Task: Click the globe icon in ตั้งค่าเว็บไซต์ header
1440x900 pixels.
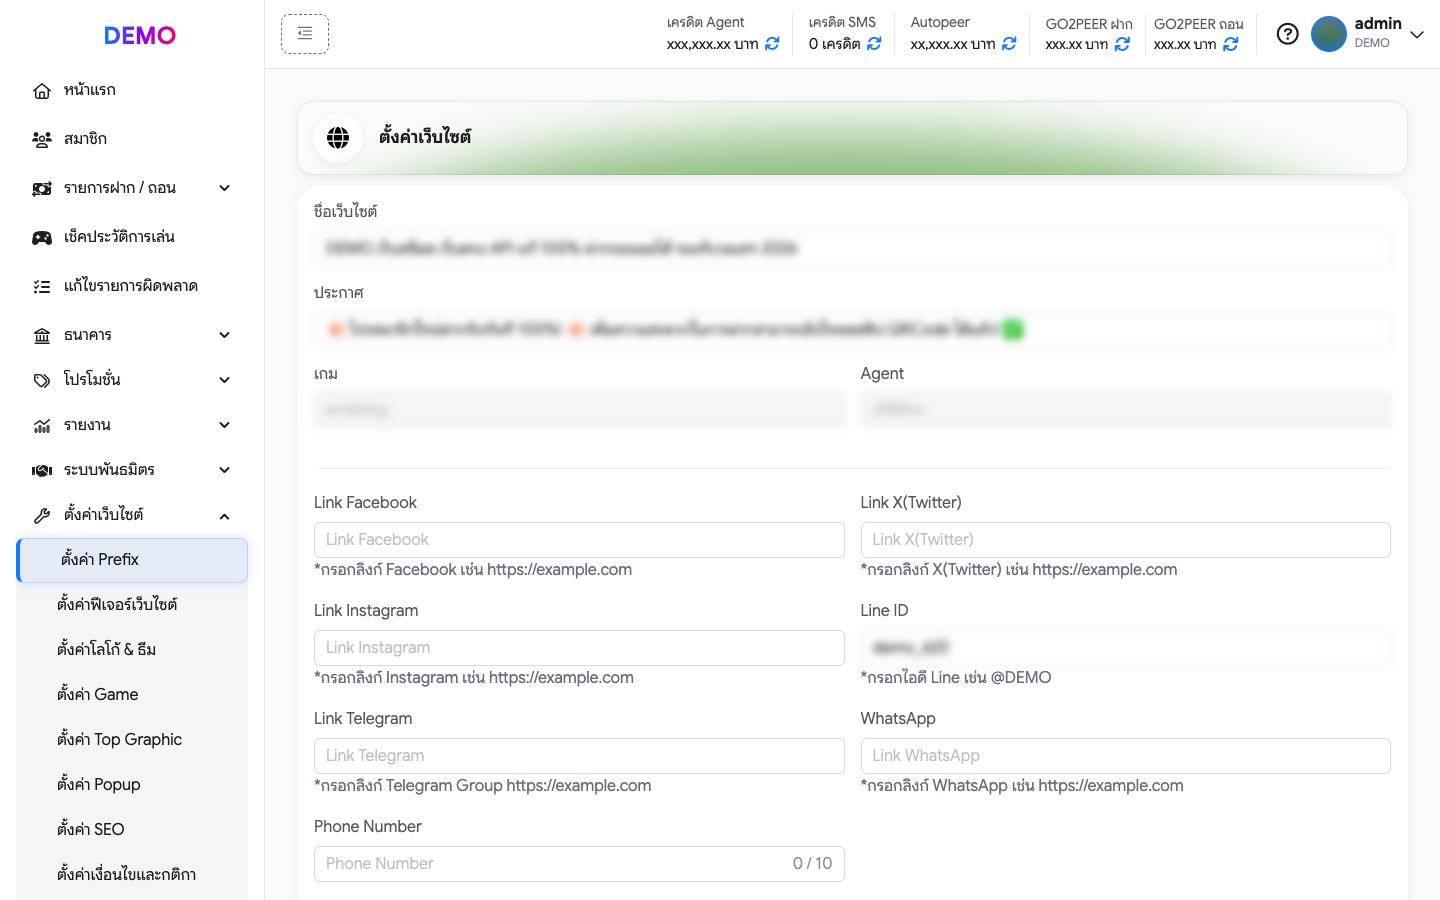Action: click(x=338, y=138)
